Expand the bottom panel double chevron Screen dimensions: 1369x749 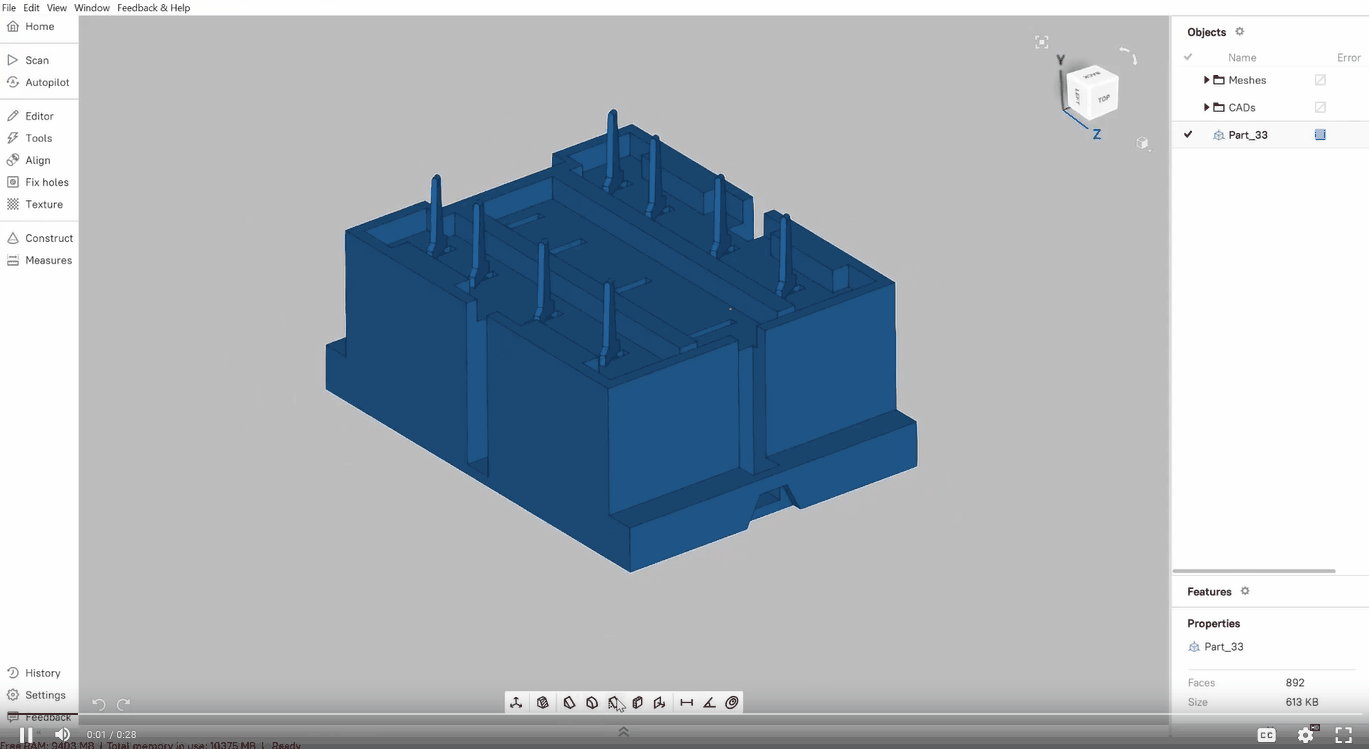(x=623, y=732)
